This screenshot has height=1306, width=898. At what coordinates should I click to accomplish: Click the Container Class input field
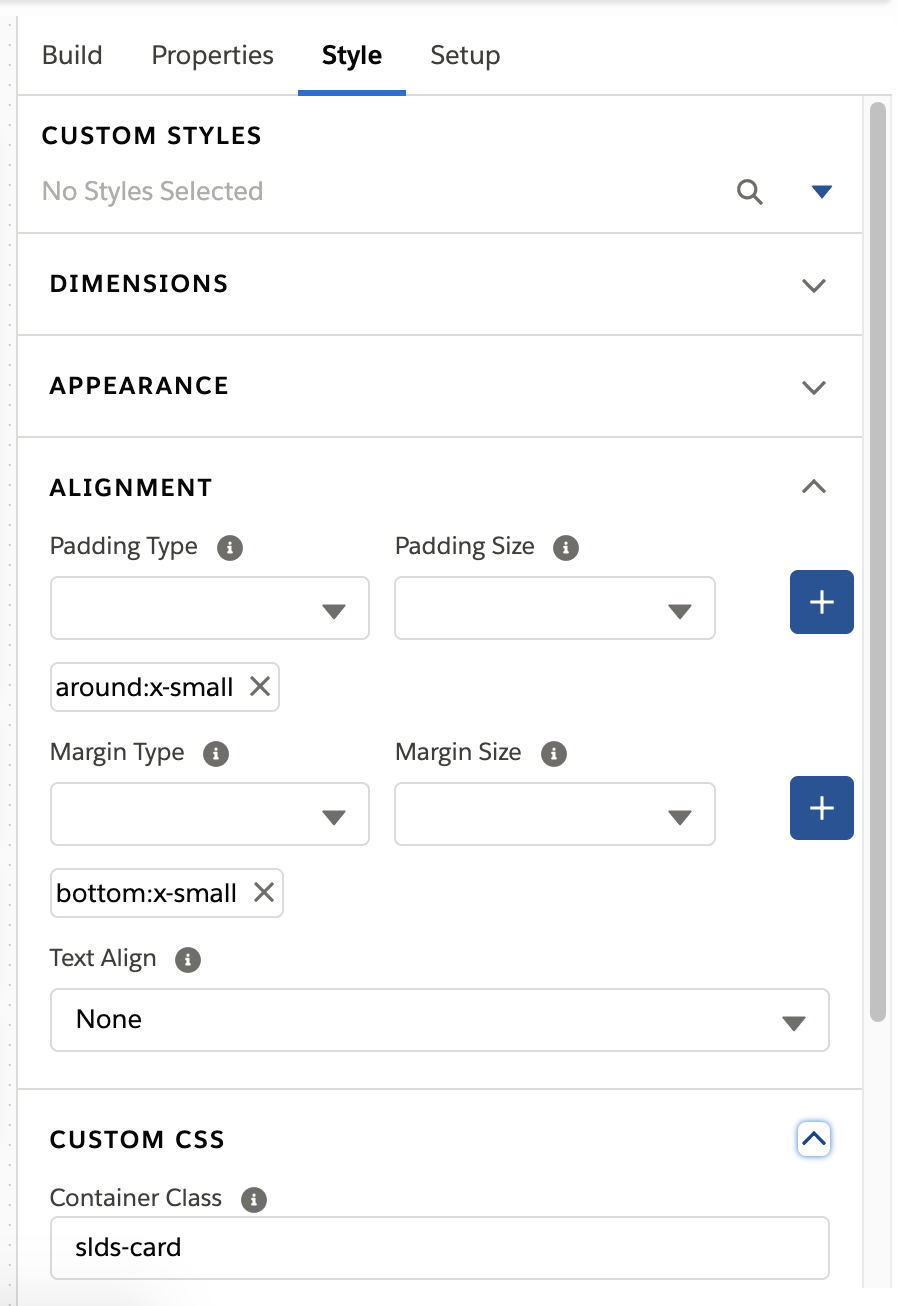[x=440, y=1248]
